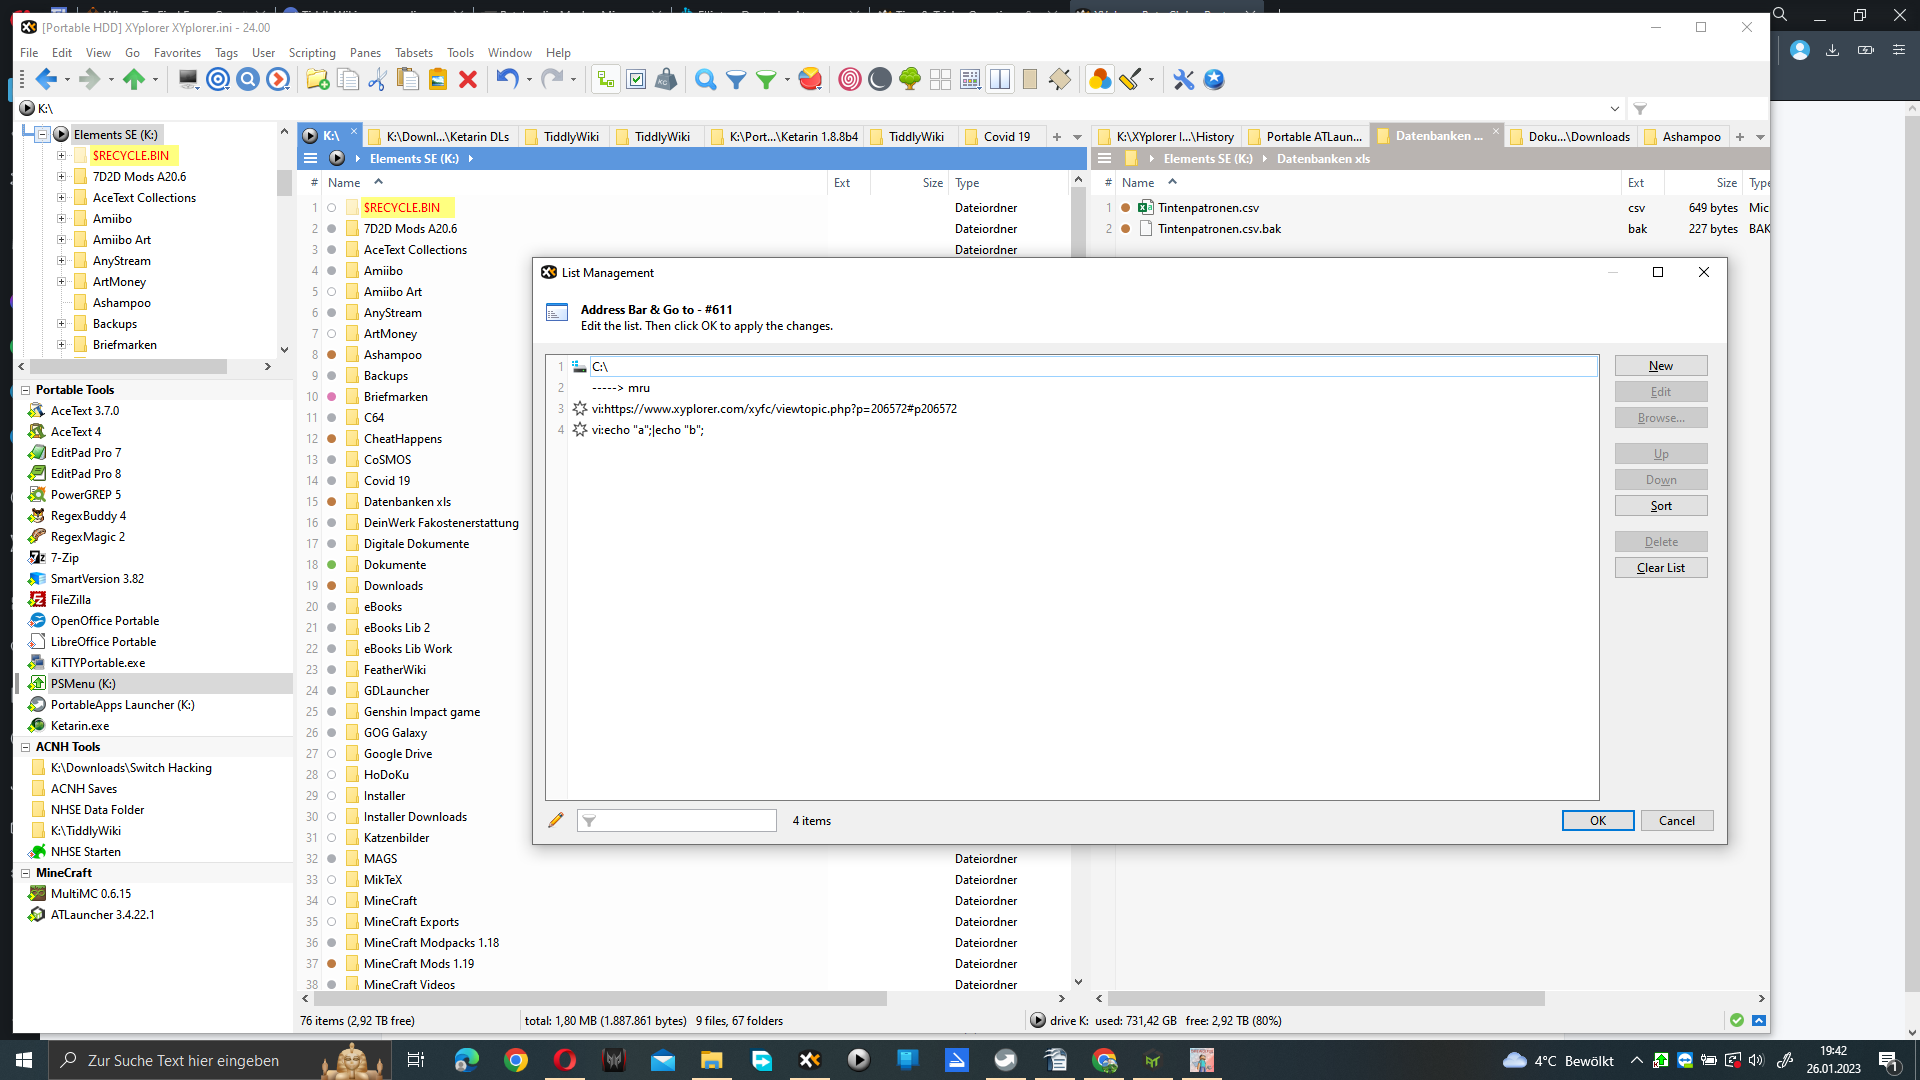This screenshot has width=1920, height=1080.
Task: Go up one folder with green Up arrow
Action: point(133,80)
